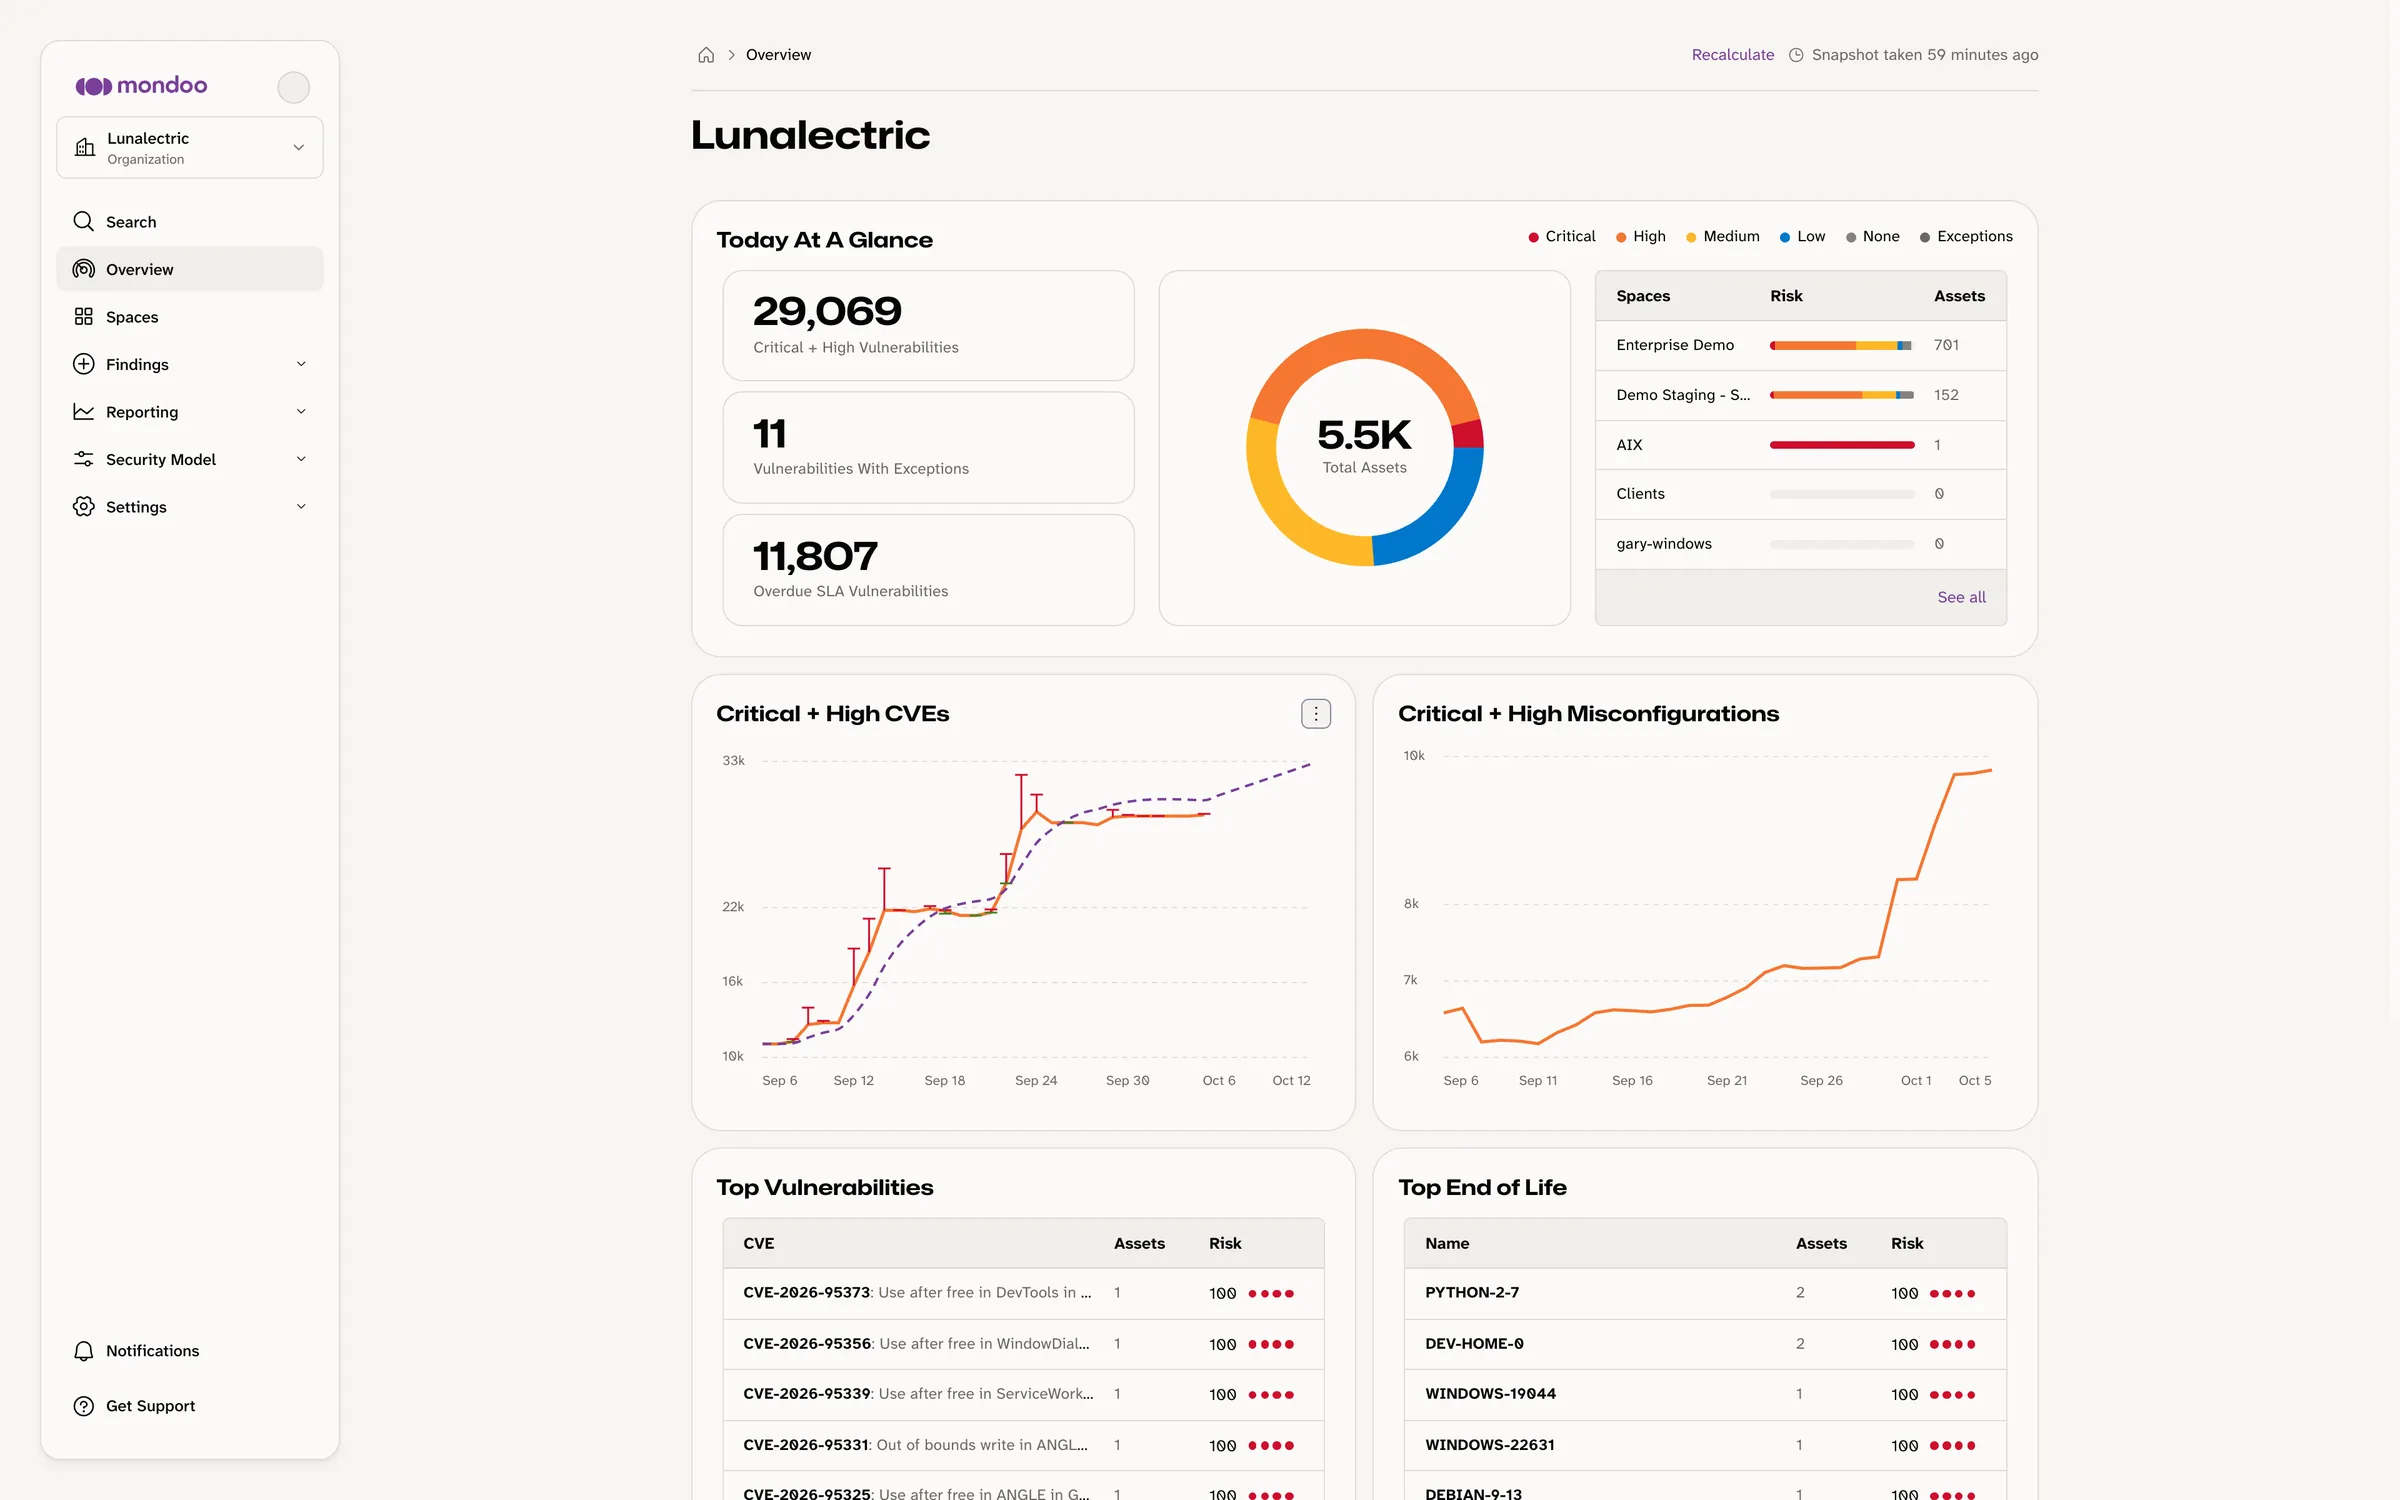Click the Spaces grid icon

[x=84, y=316]
